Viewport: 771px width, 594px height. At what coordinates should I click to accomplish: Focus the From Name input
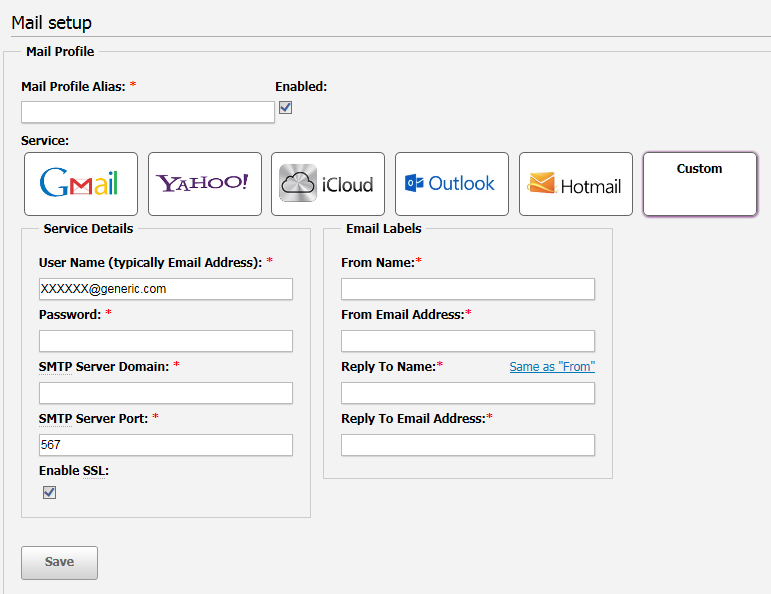pos(468,289)
